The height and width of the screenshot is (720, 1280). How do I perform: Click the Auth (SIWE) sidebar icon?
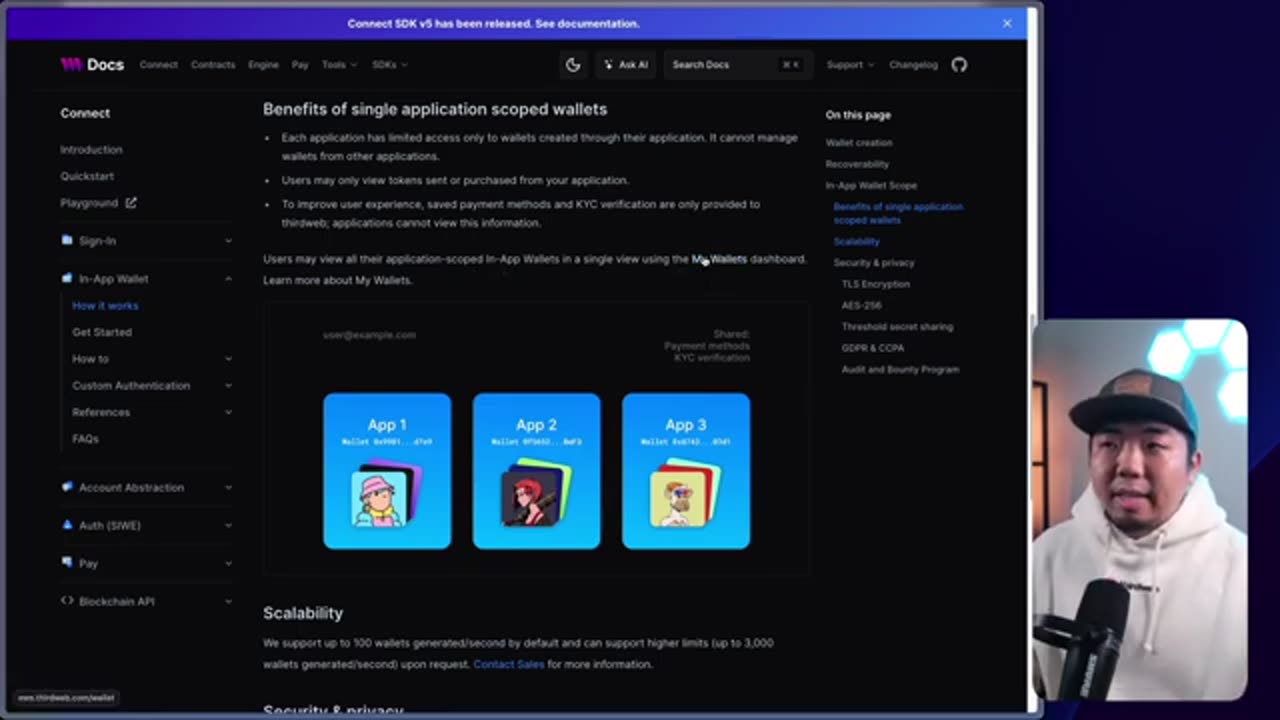pyautogui.click(x=67, y=525)
